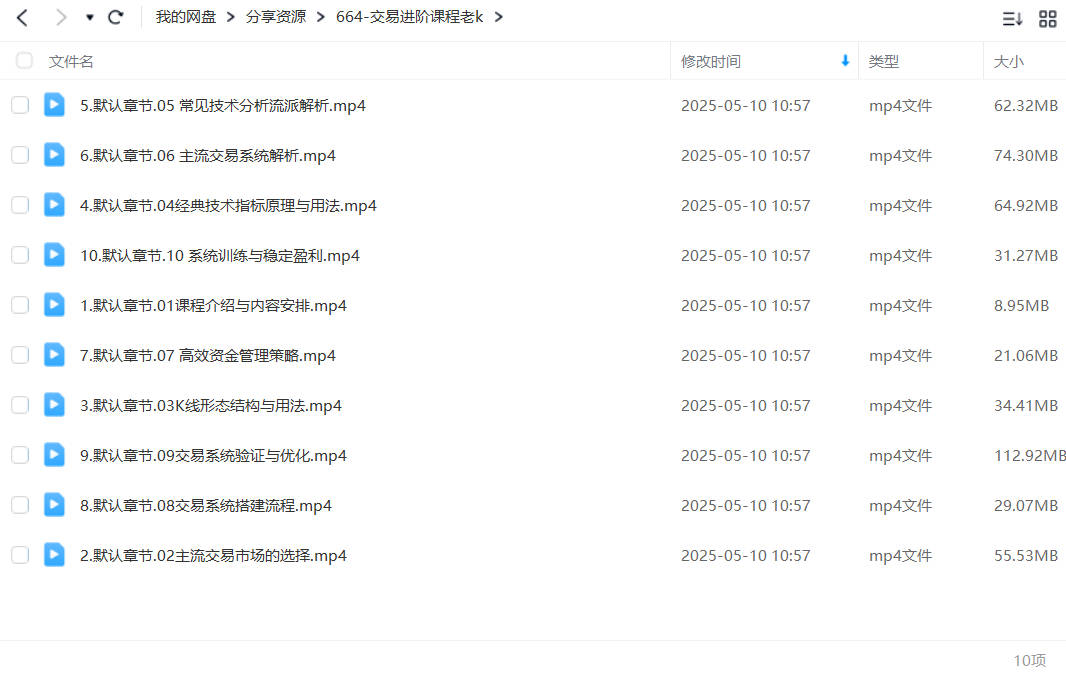Click mp4文件 type in the 21.06MB row
This screenshot has height=673, width=1066.
pyautogui.click(x=900, y=356)
